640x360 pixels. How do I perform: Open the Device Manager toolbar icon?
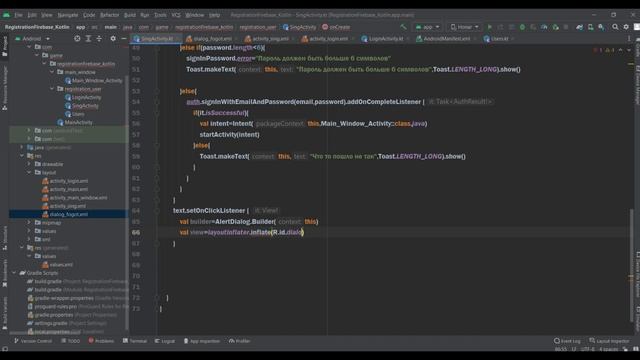(590, 27)
